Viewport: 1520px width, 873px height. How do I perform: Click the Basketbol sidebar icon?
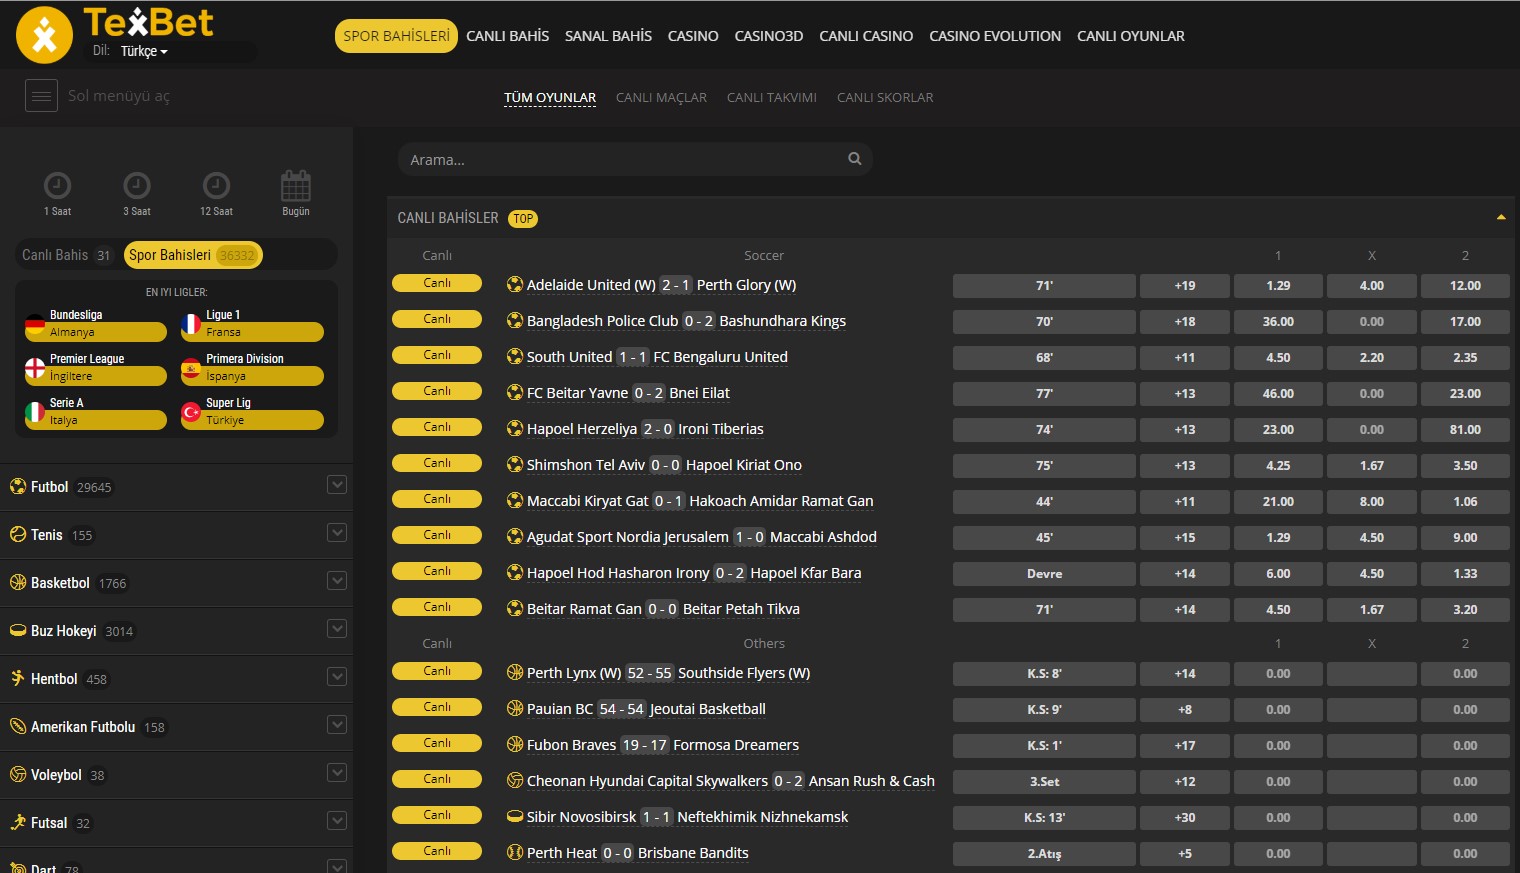[18, 582]
